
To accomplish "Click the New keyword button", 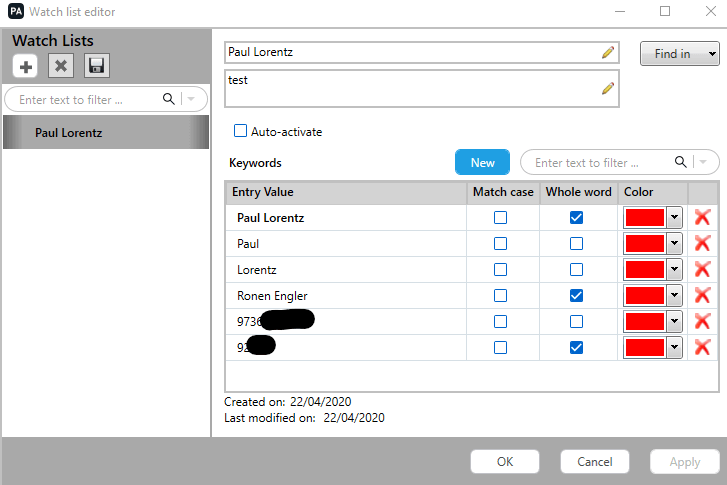I will [482, 162].
